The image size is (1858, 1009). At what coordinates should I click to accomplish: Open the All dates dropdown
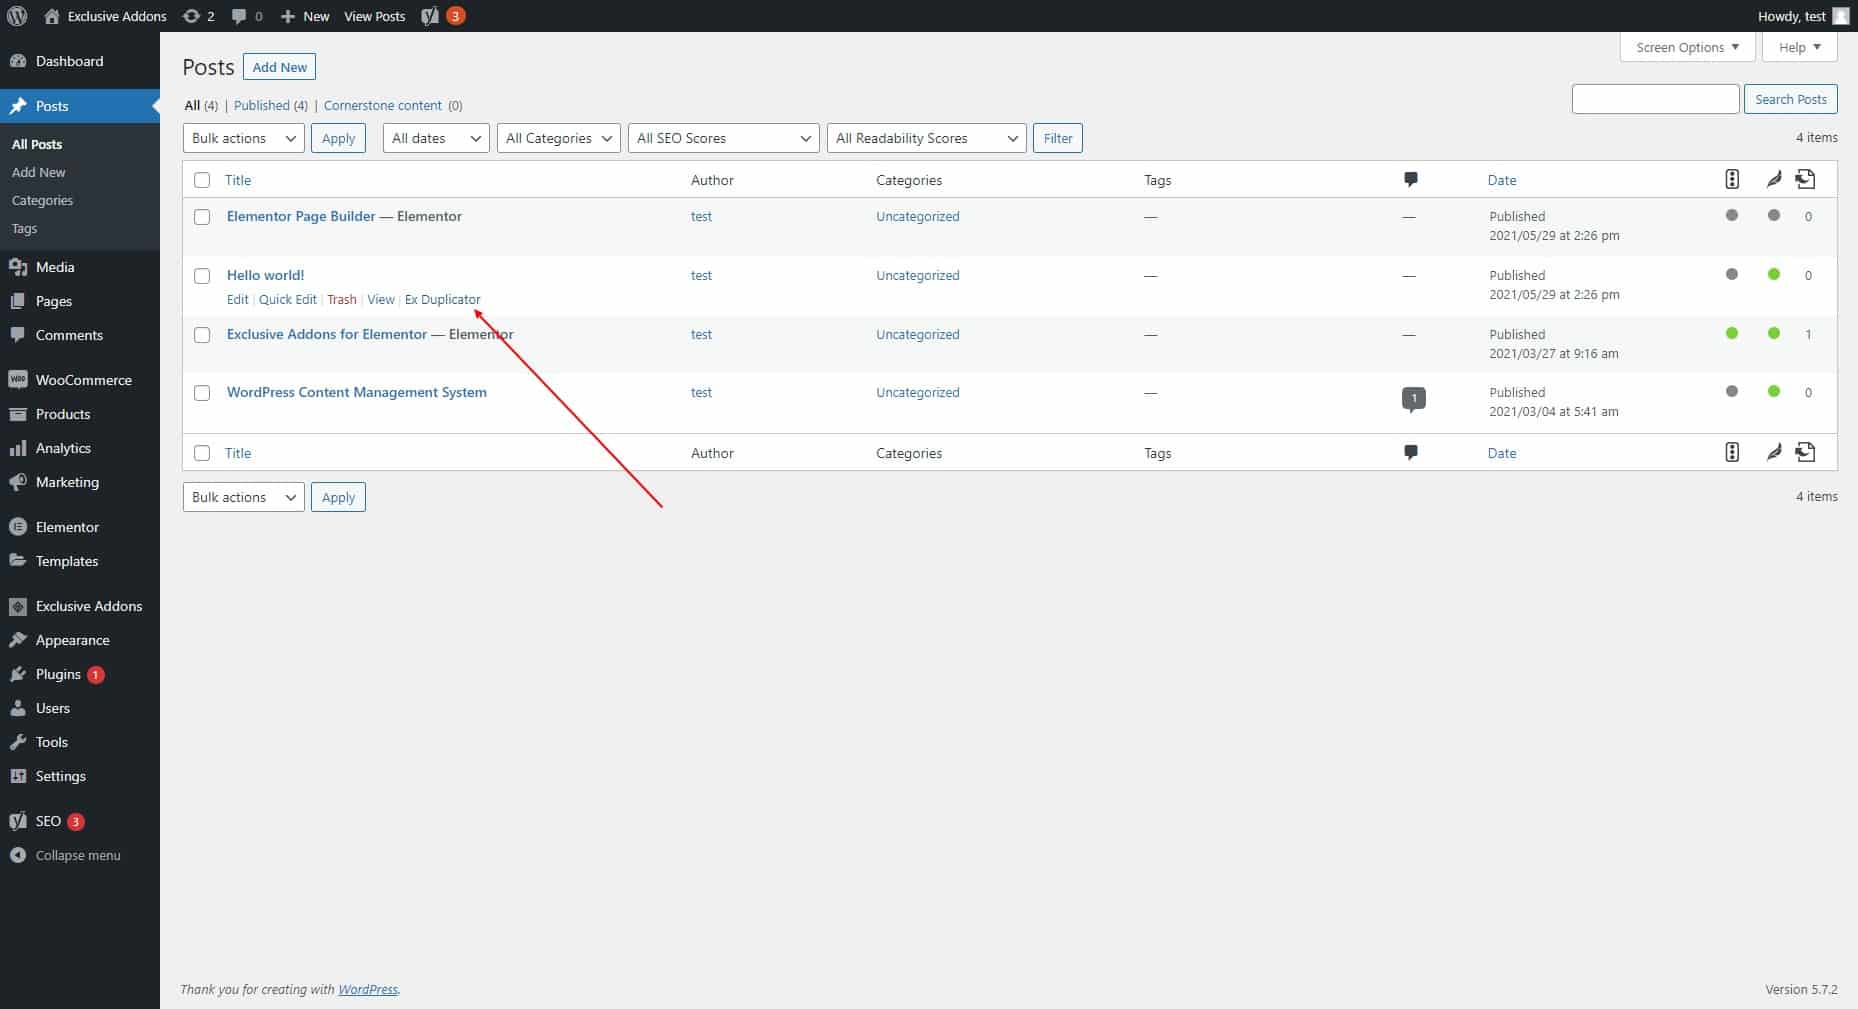[x=436, y=138]
